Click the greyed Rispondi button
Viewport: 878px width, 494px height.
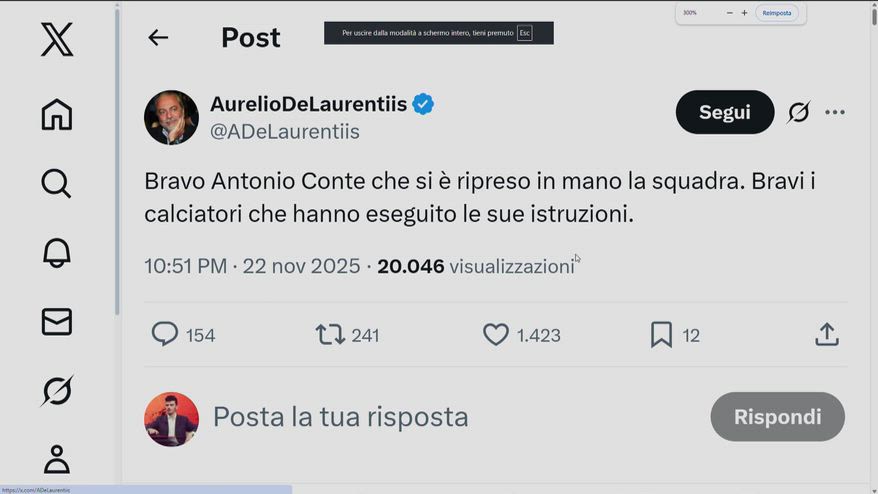pos(777,417)
